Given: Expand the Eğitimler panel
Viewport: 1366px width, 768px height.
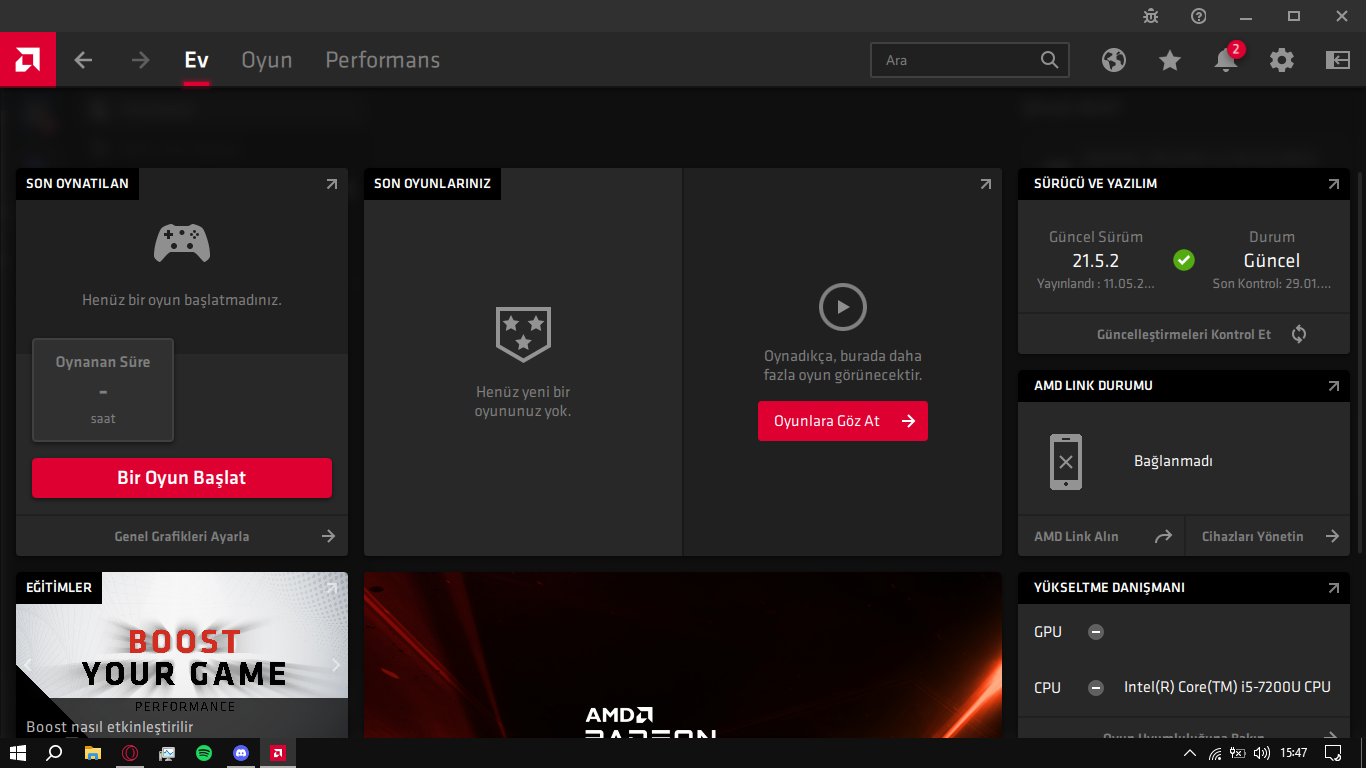Looking at the screenshot, I should (x=332, y=588).
